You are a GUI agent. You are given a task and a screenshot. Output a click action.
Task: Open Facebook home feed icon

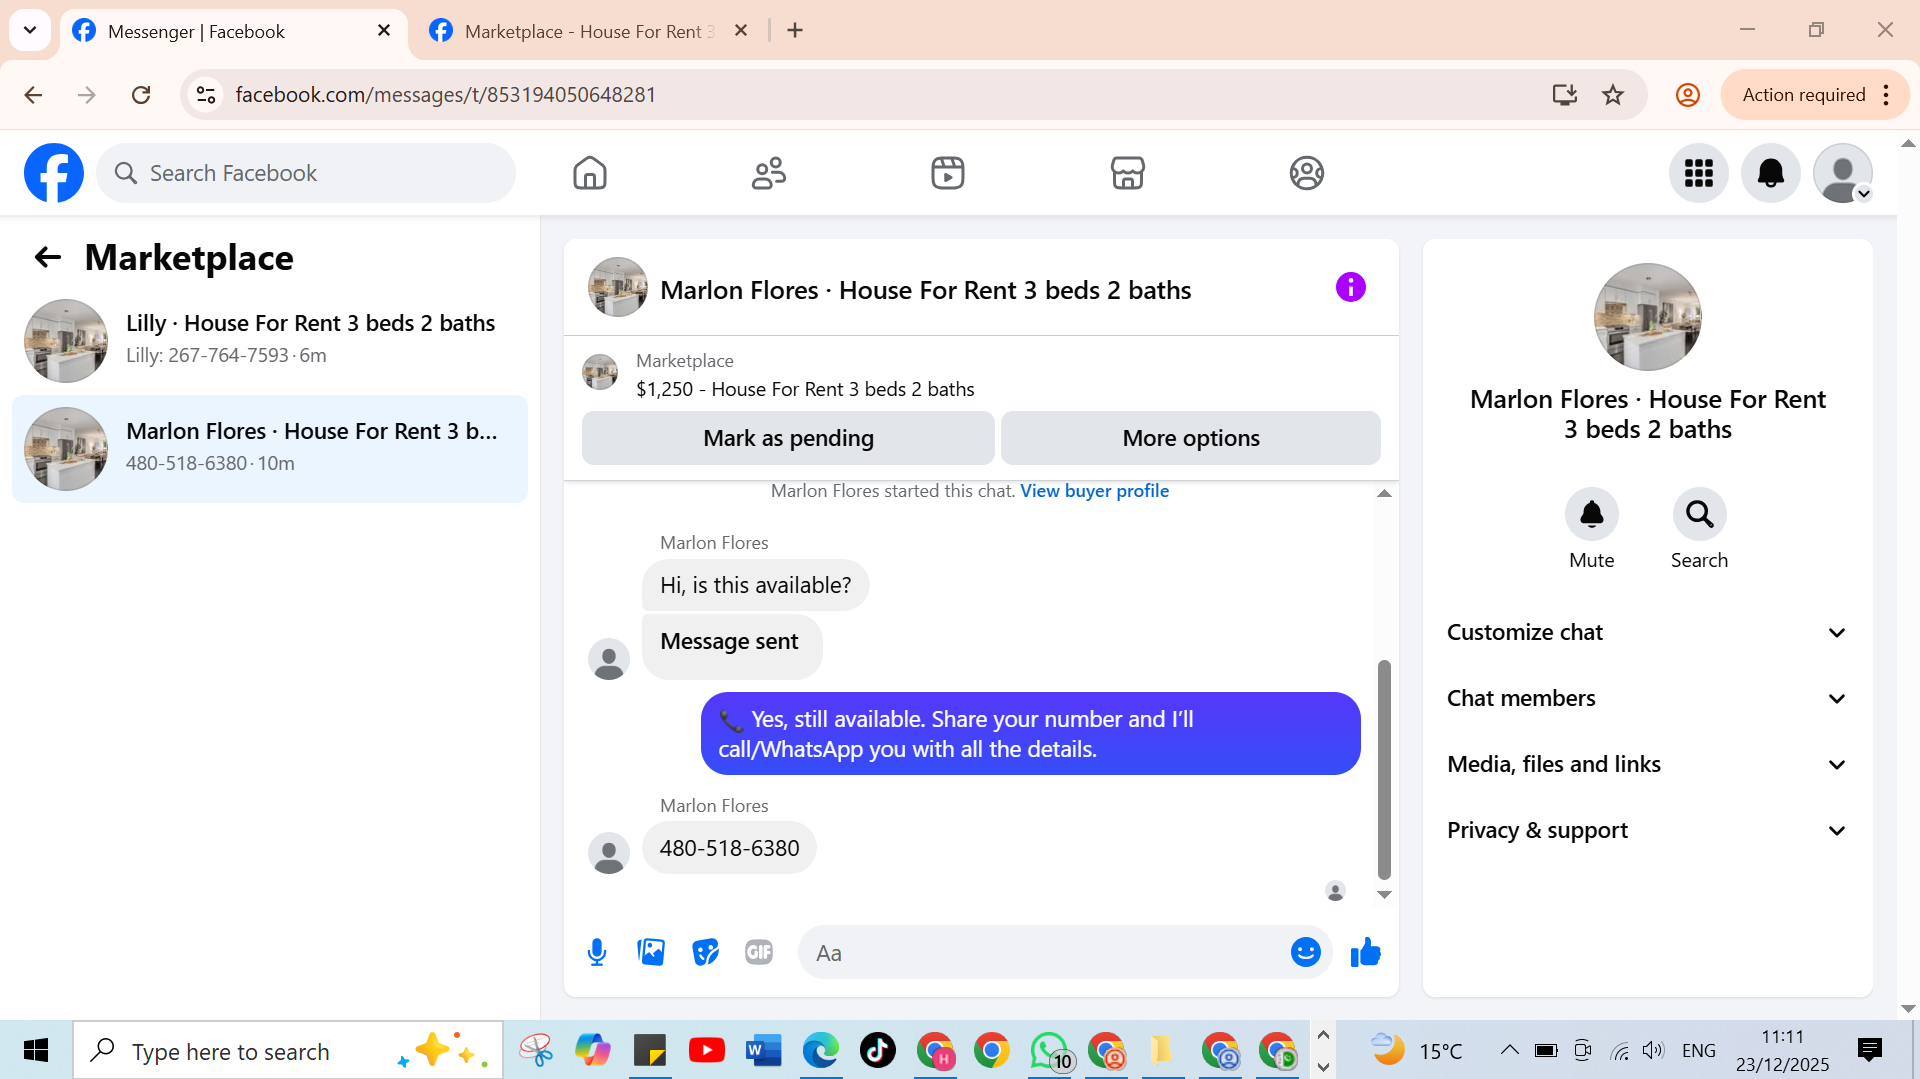[x=590, y=173]
